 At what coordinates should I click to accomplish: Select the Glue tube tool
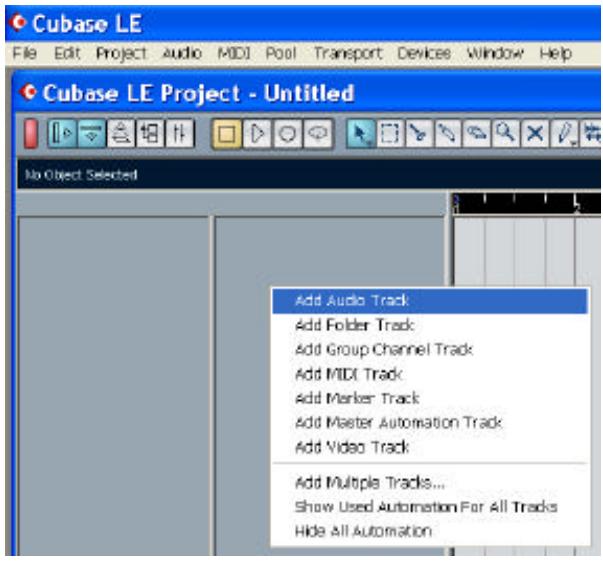tap(448, 134)
